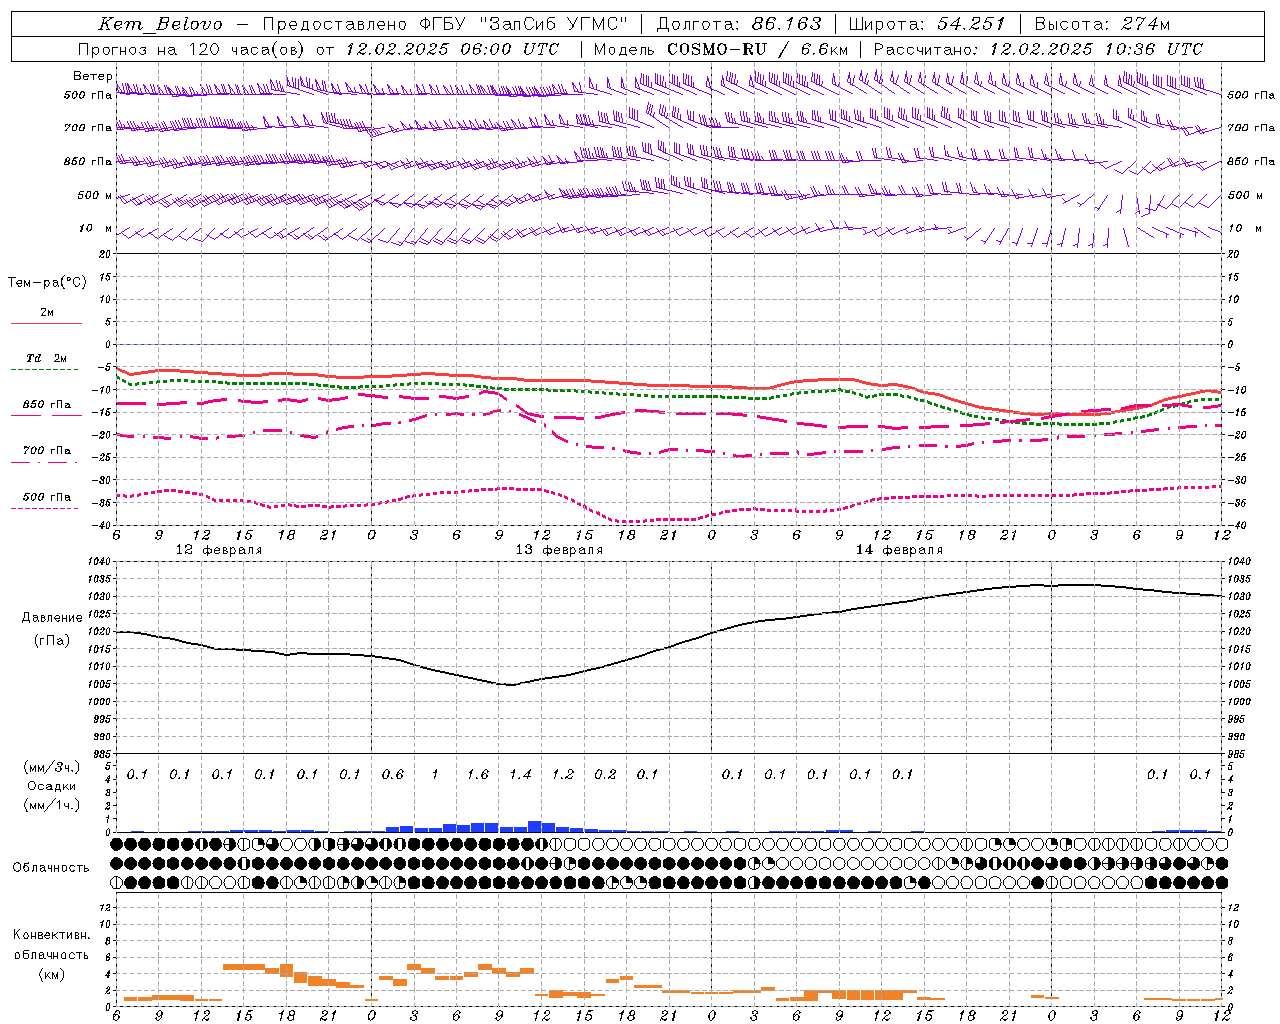Click the "Ветер" wind panel label
1280x1024 pixels.
tap(92, 76)
